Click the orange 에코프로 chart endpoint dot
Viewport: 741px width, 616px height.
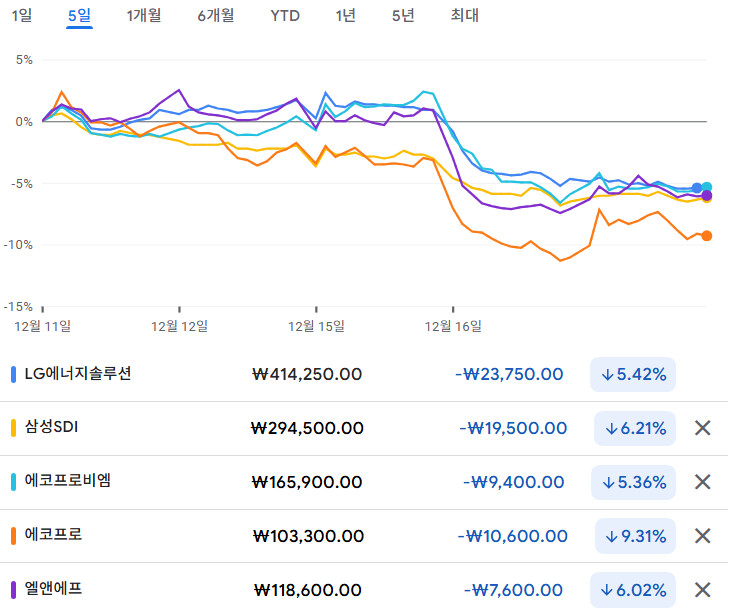(707, 236)
